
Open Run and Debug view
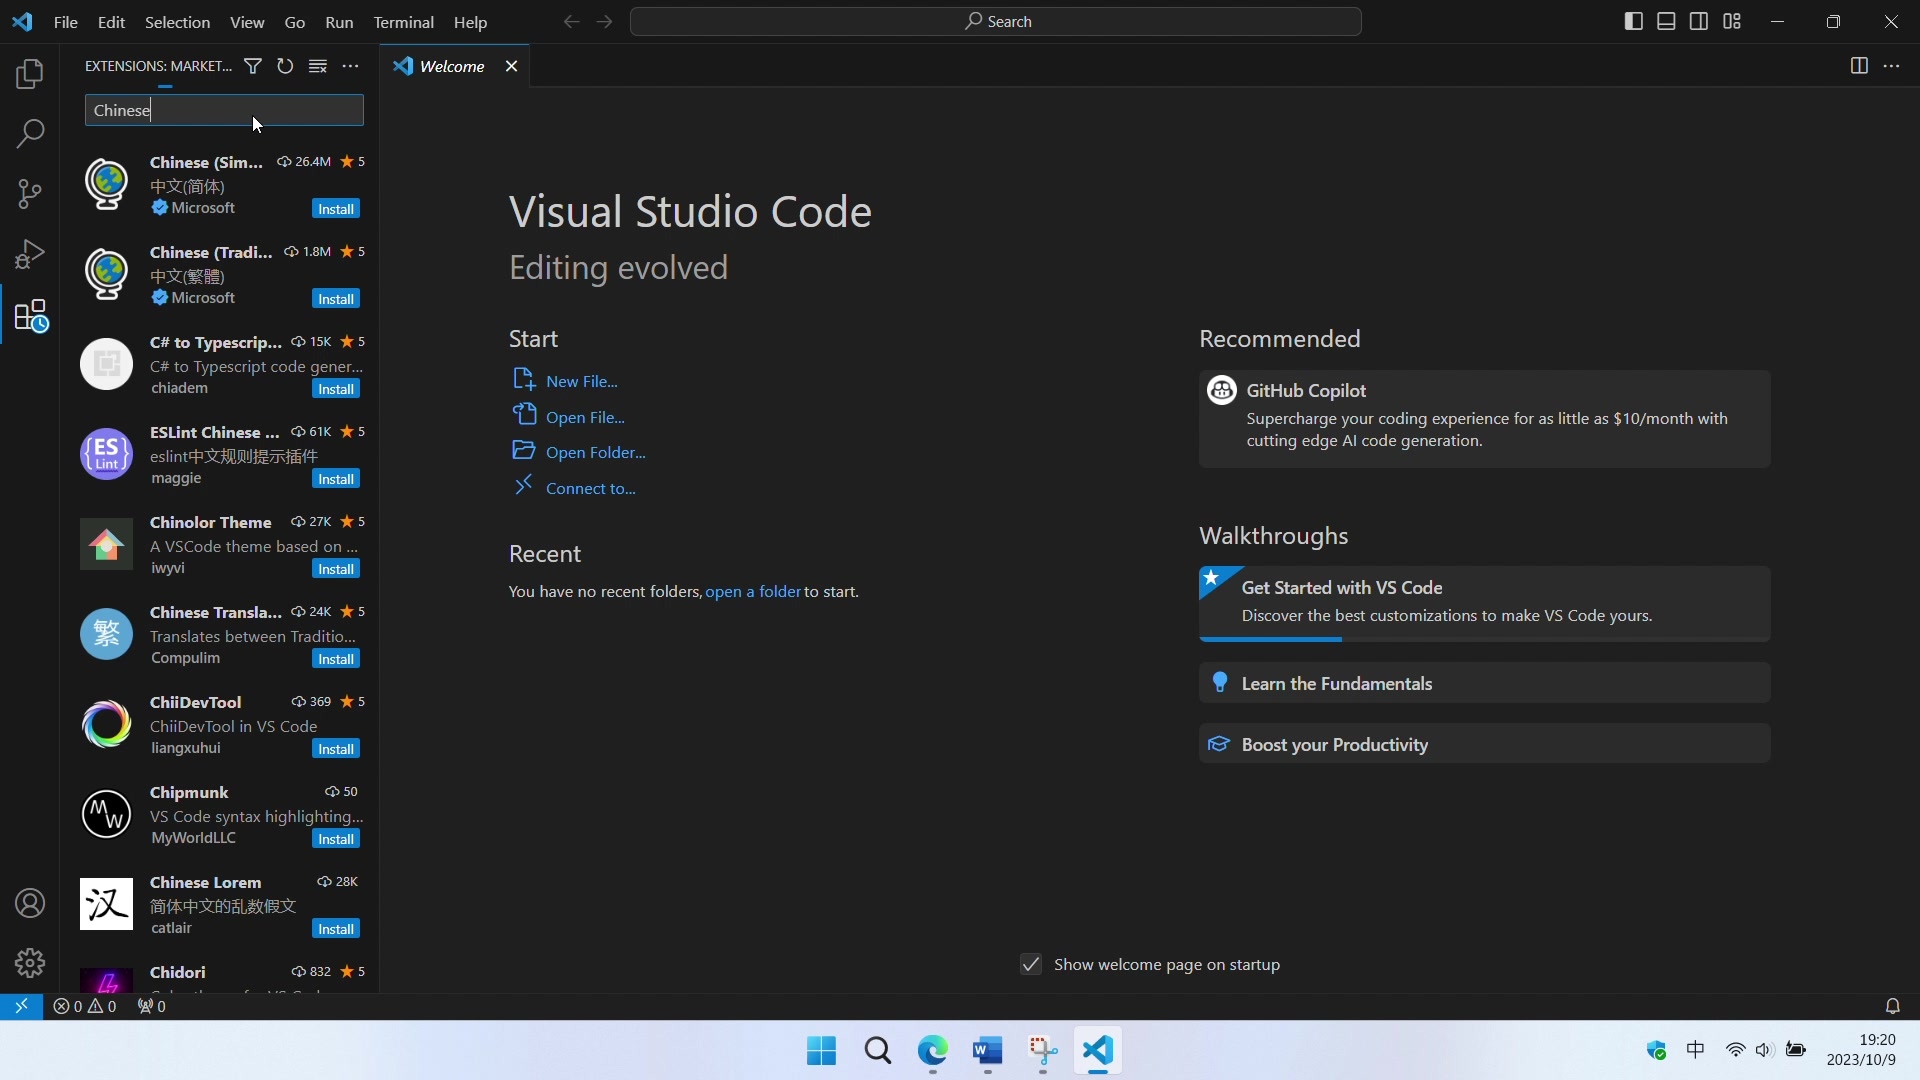coord(30,254)
